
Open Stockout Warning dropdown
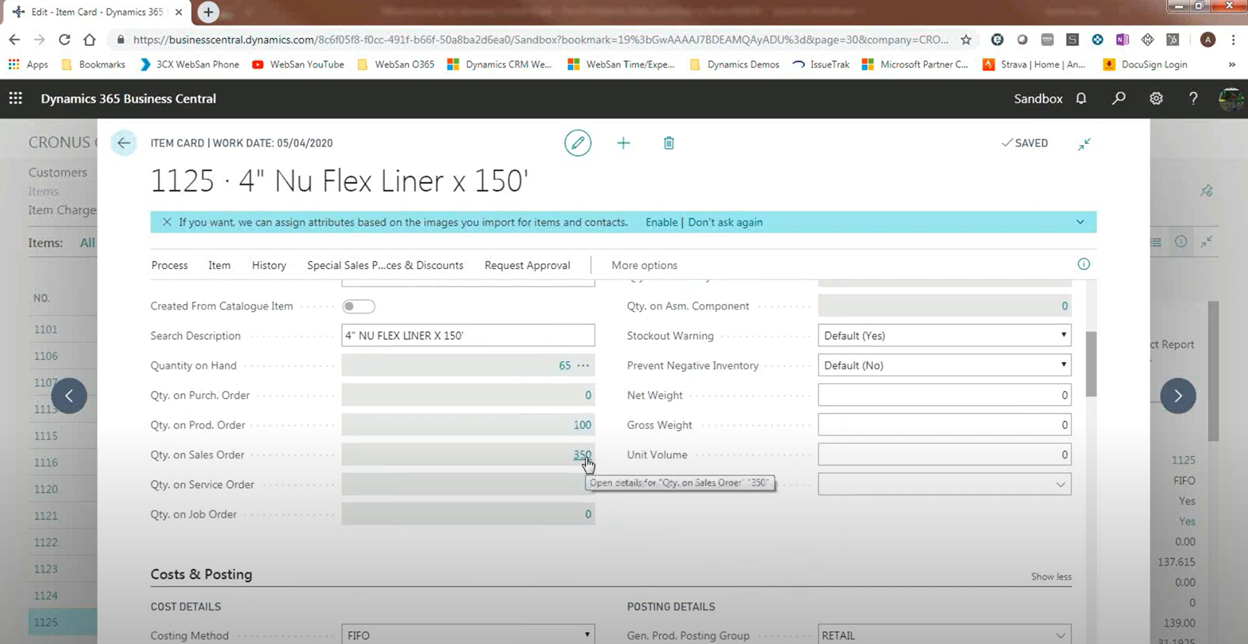click(x=944, y=335)
